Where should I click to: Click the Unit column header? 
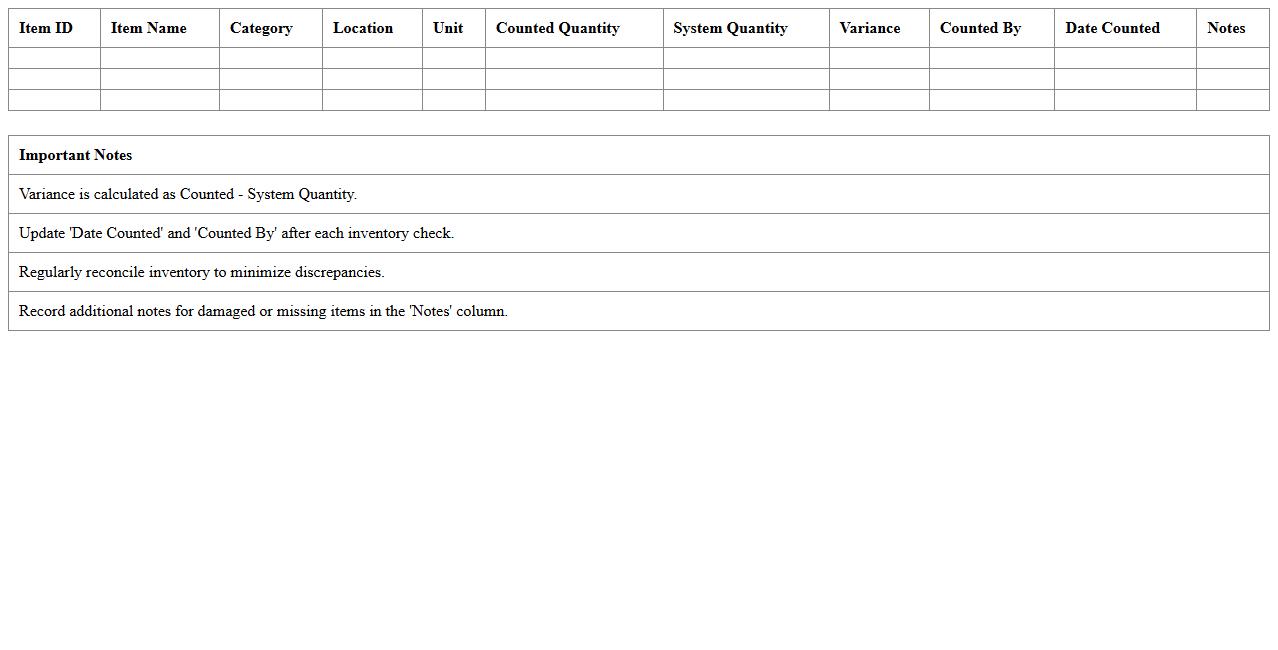tap(448, 28)
